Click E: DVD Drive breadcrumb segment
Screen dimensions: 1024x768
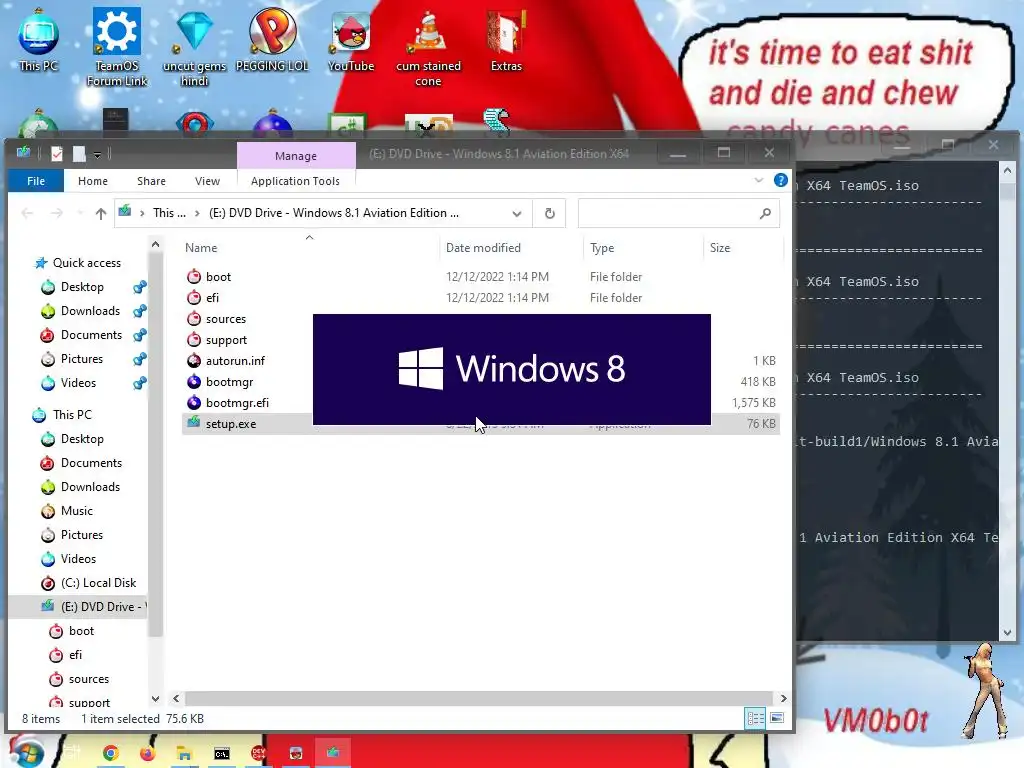(334, 213)
